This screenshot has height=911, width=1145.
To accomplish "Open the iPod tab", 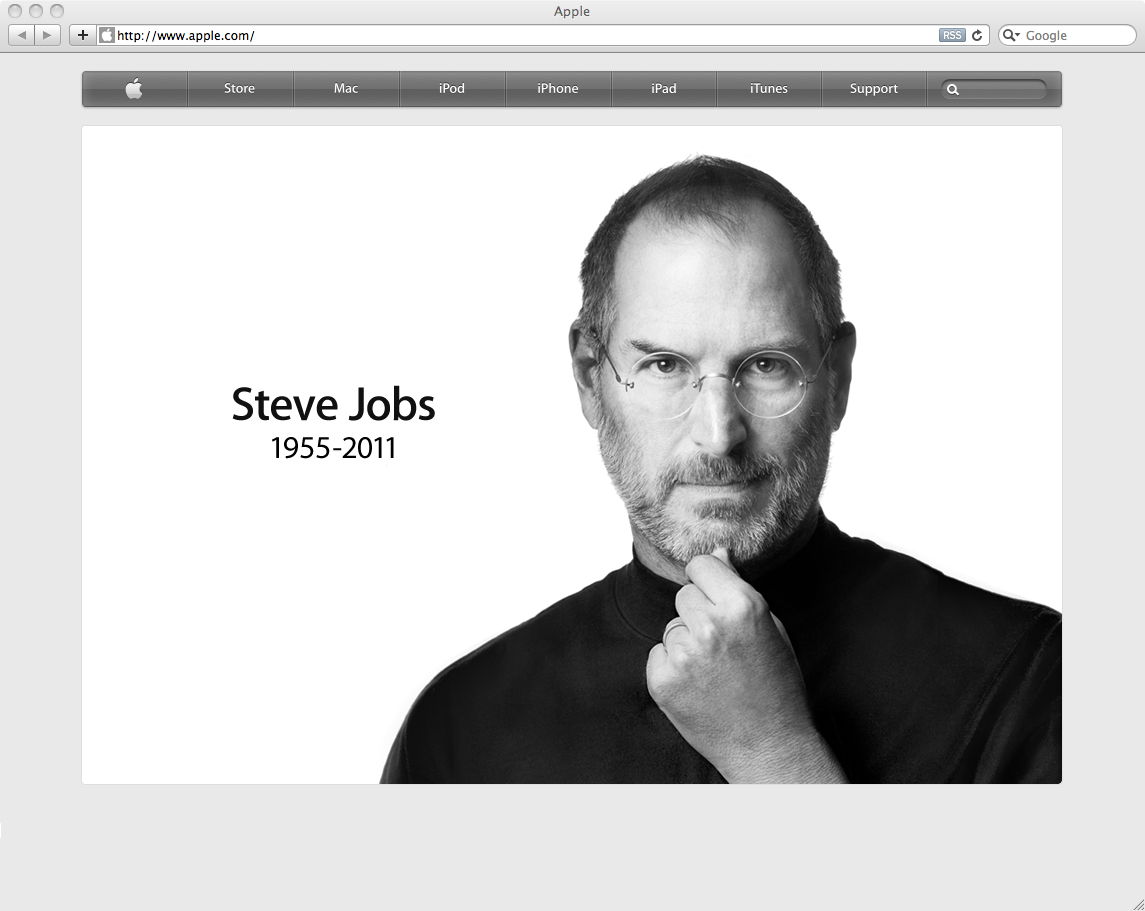I will point(451,88).
